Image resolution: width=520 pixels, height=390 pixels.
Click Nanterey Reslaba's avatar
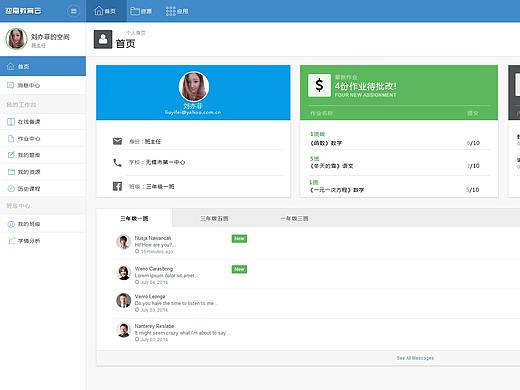pos(123,330)
